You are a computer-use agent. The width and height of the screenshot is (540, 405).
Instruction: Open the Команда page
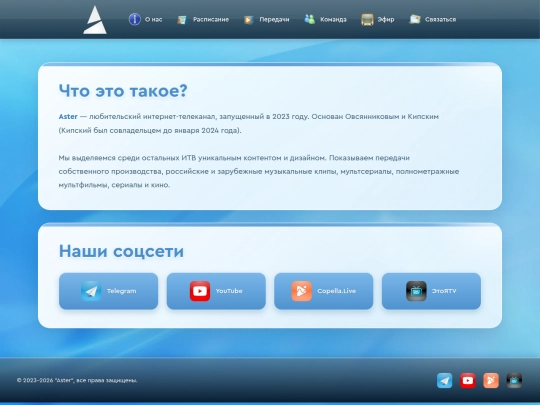pos(333,20)
